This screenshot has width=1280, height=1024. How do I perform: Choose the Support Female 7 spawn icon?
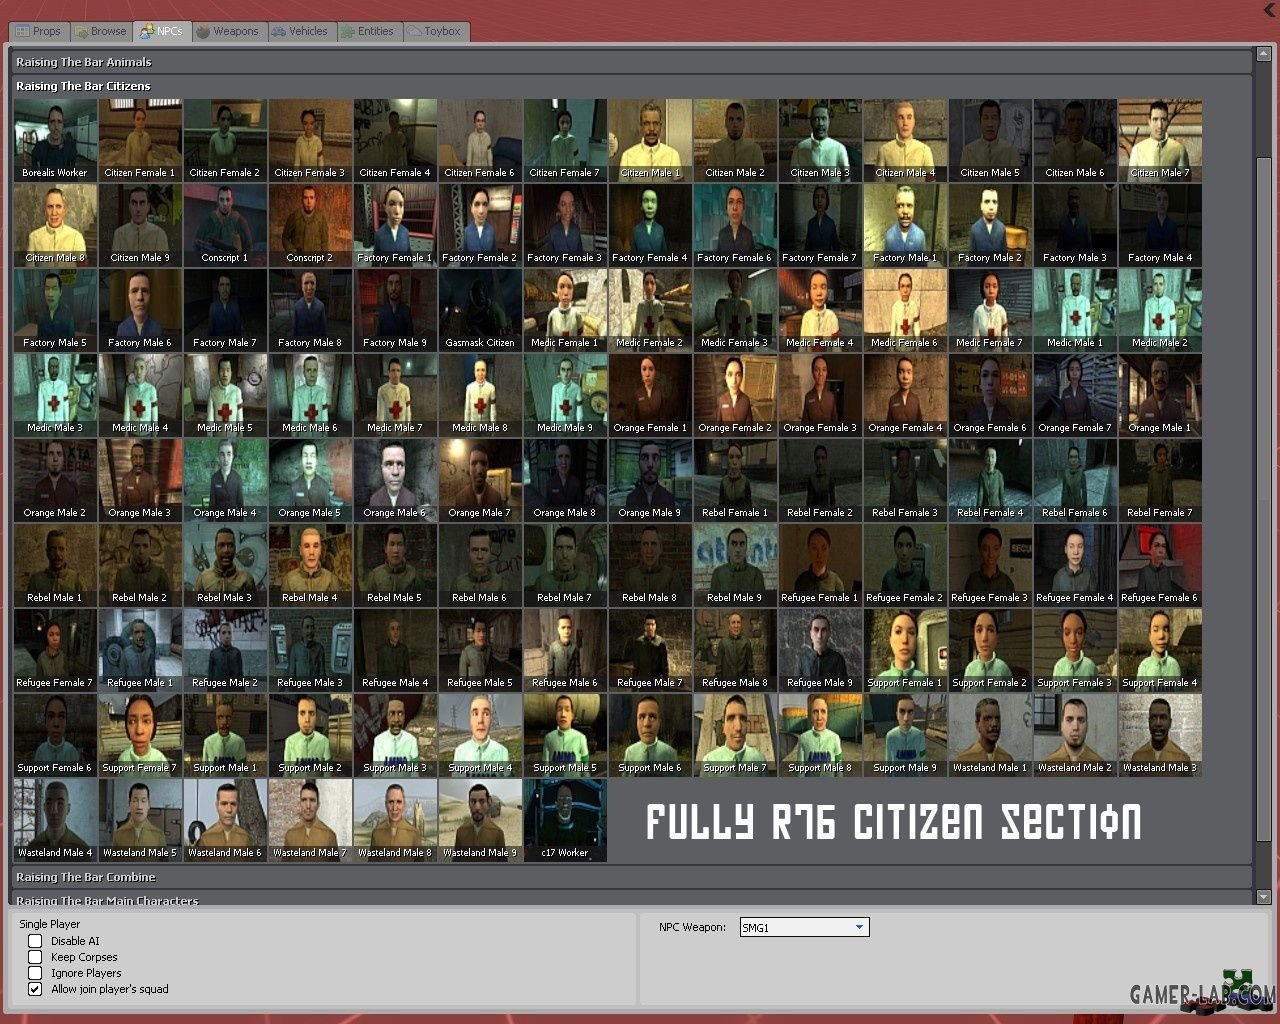click(140, 735)
